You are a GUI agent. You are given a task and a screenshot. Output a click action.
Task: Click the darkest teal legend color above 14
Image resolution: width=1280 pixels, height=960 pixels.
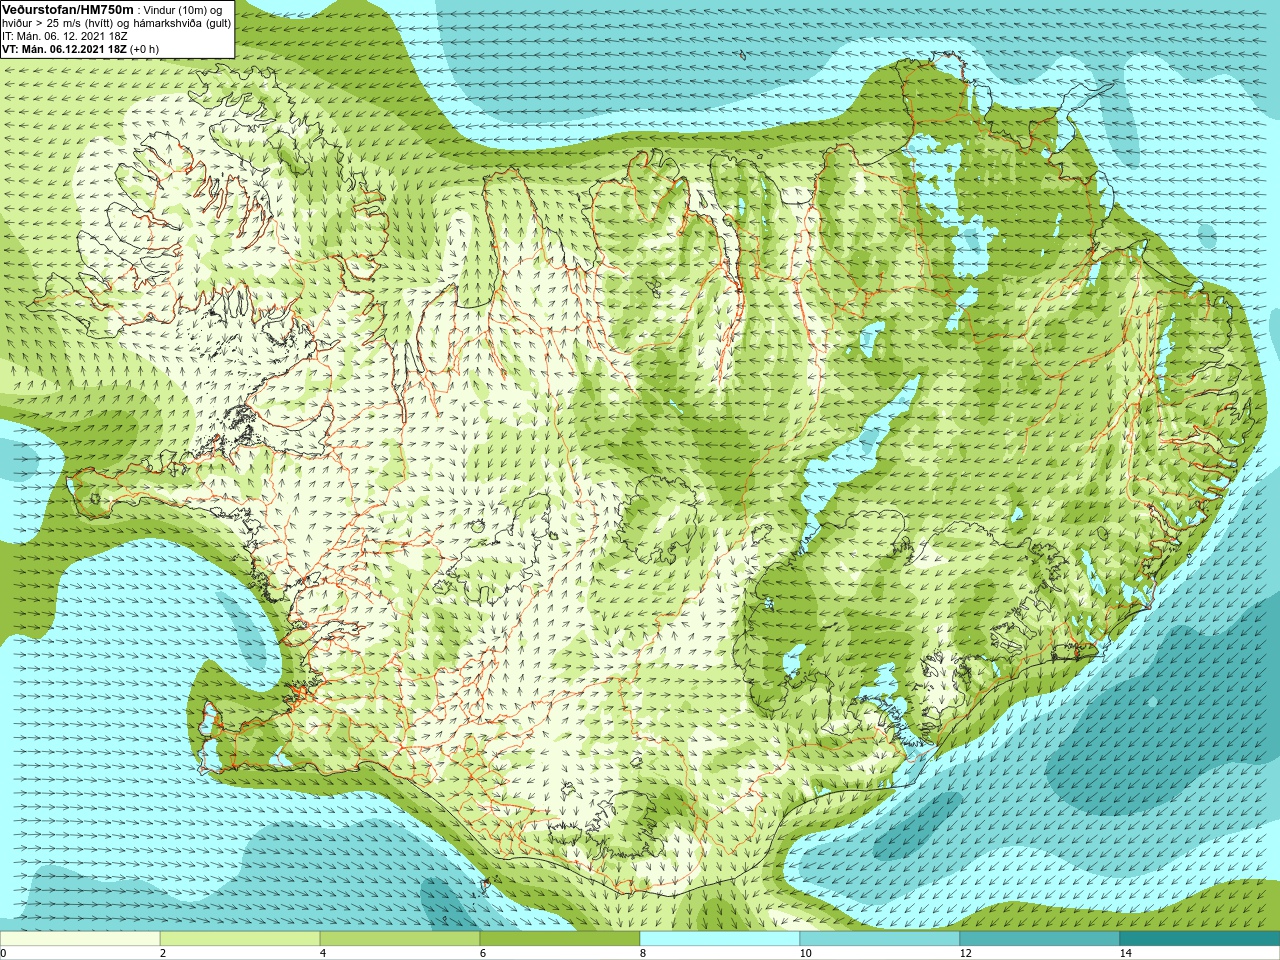pos(1200,939)
